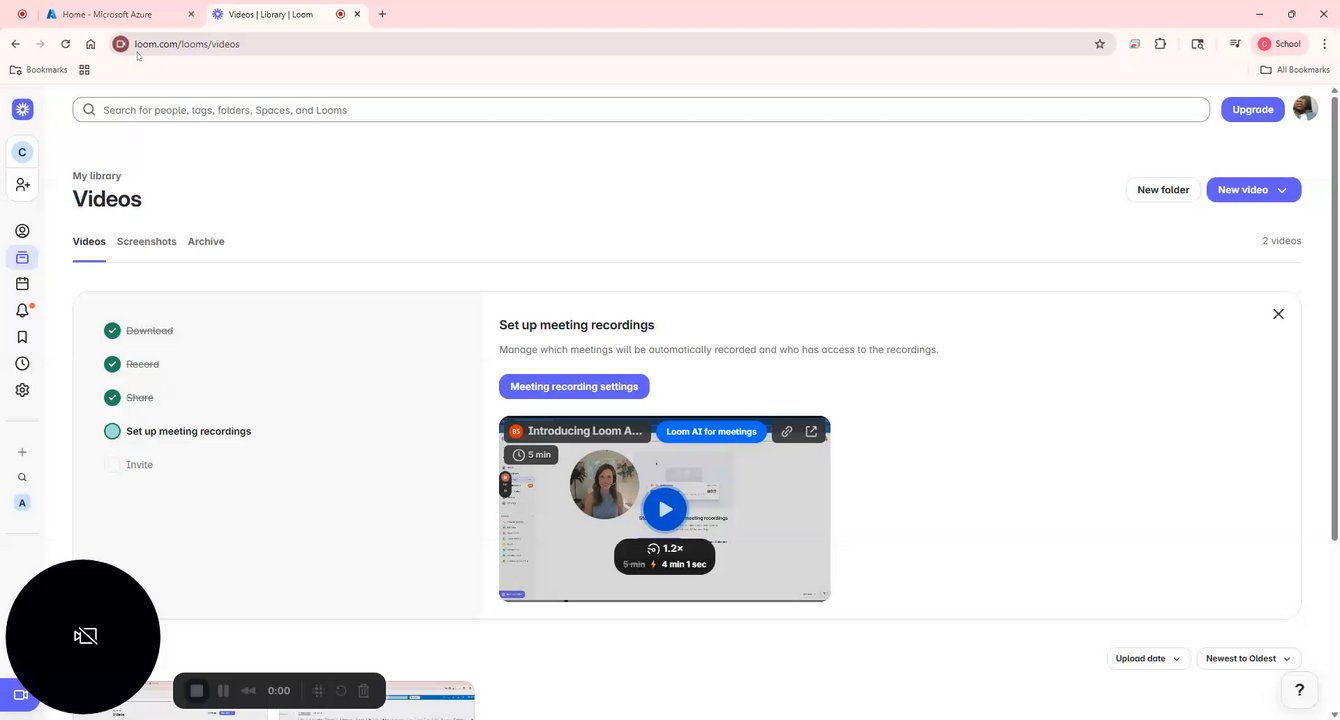Open the New video dropdown
The height and width of the screenshot is (720, 1340).
click(x=1253, y=190)
